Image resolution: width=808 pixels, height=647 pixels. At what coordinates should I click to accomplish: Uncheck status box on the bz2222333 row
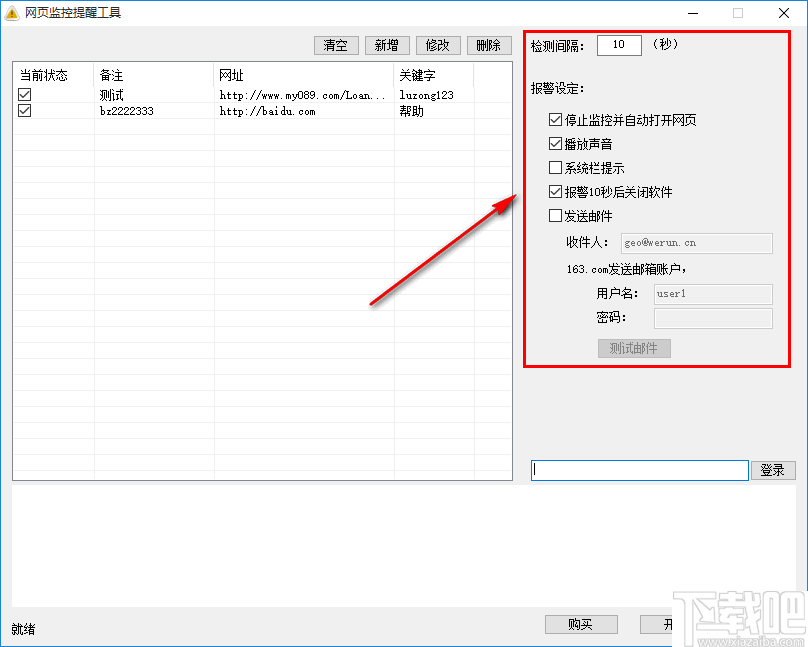(22, 110)
